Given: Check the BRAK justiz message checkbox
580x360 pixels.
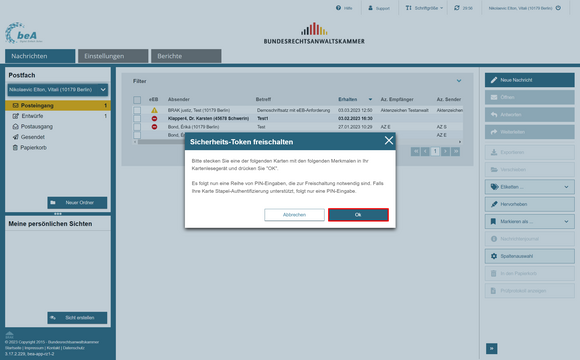Looking at the screenshot, I should pos(137,110).
